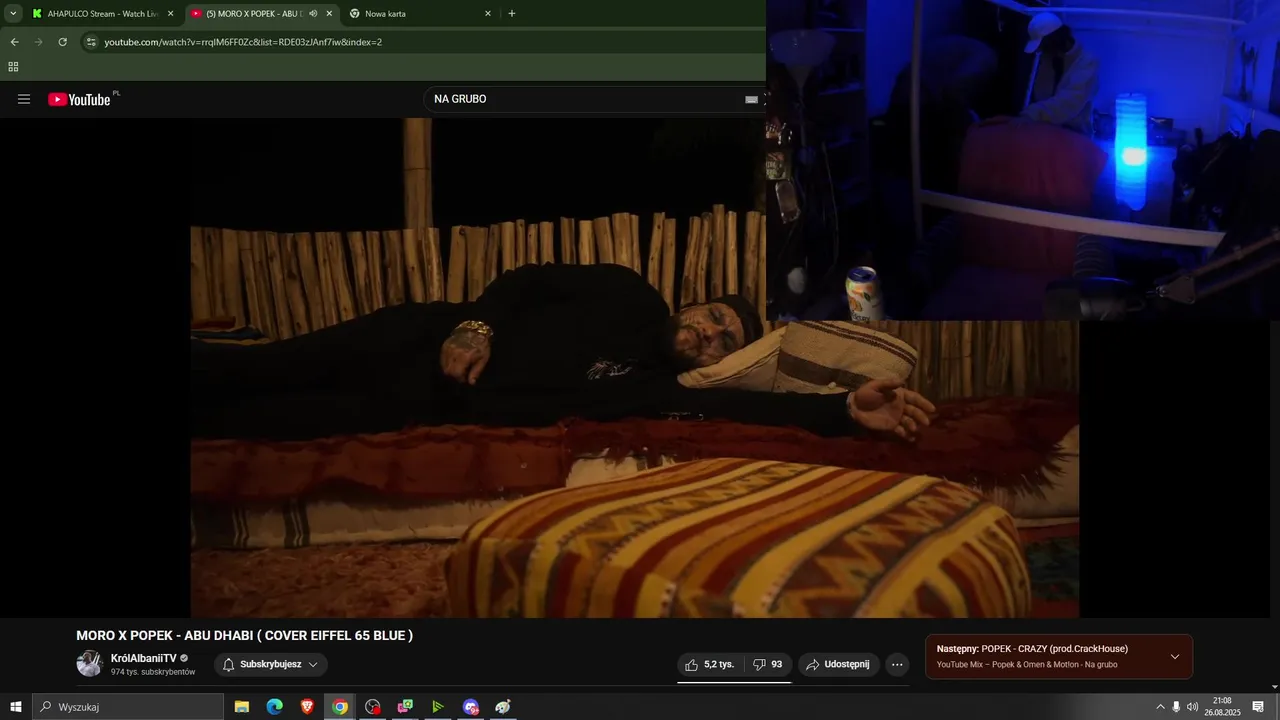Go forward in browser history
Screen dimensions: 1280x720
coord(38,42)
